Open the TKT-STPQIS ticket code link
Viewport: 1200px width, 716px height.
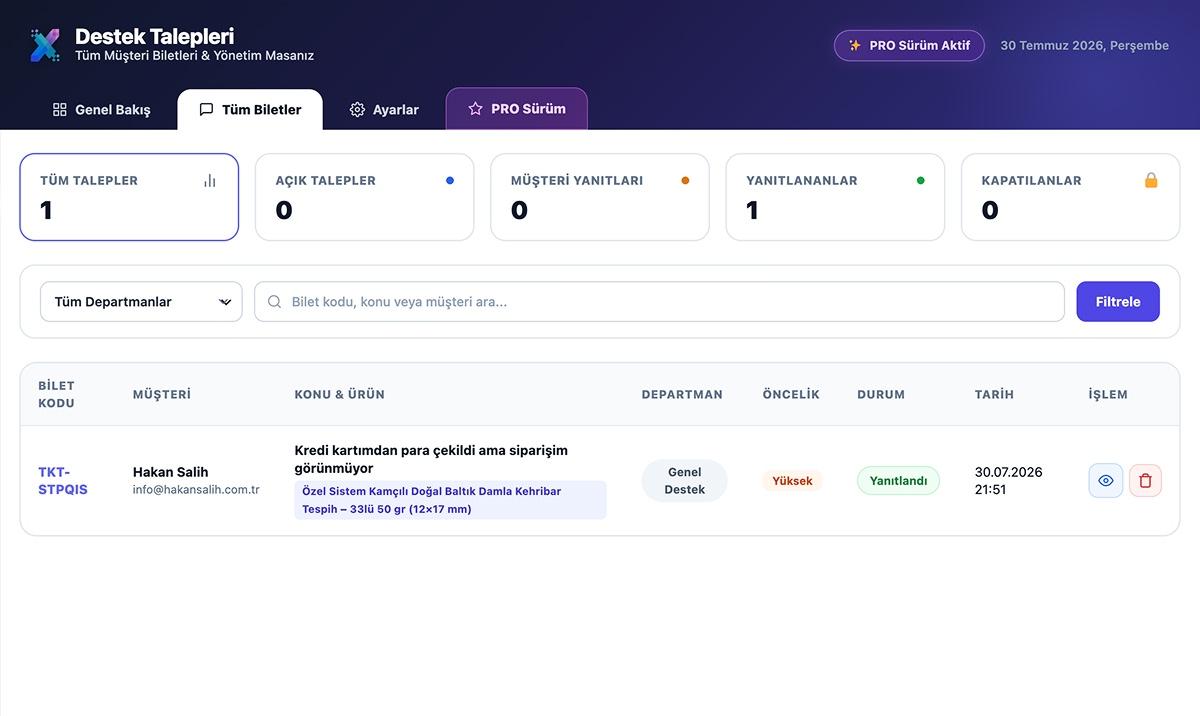point(63,481)
